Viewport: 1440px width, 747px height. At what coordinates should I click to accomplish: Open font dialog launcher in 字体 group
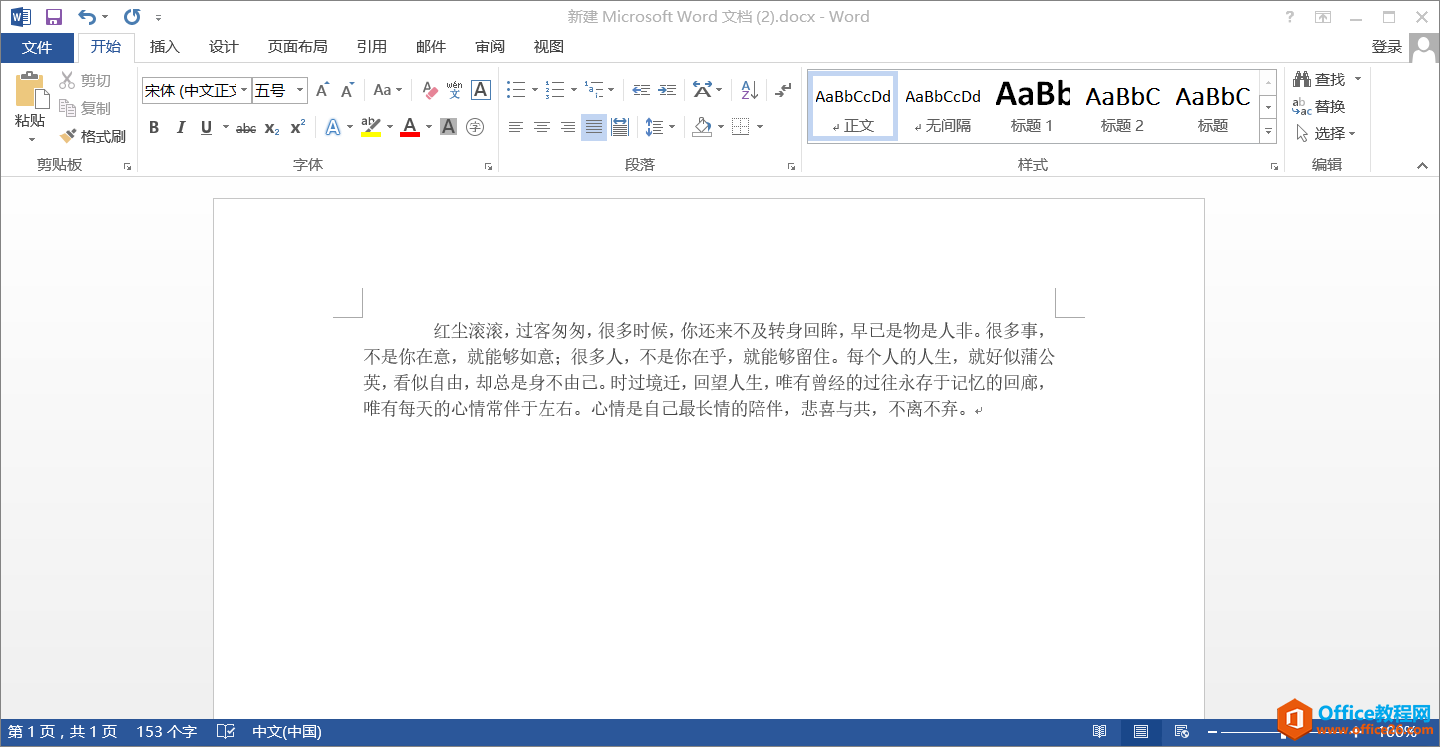pos(488,166)
